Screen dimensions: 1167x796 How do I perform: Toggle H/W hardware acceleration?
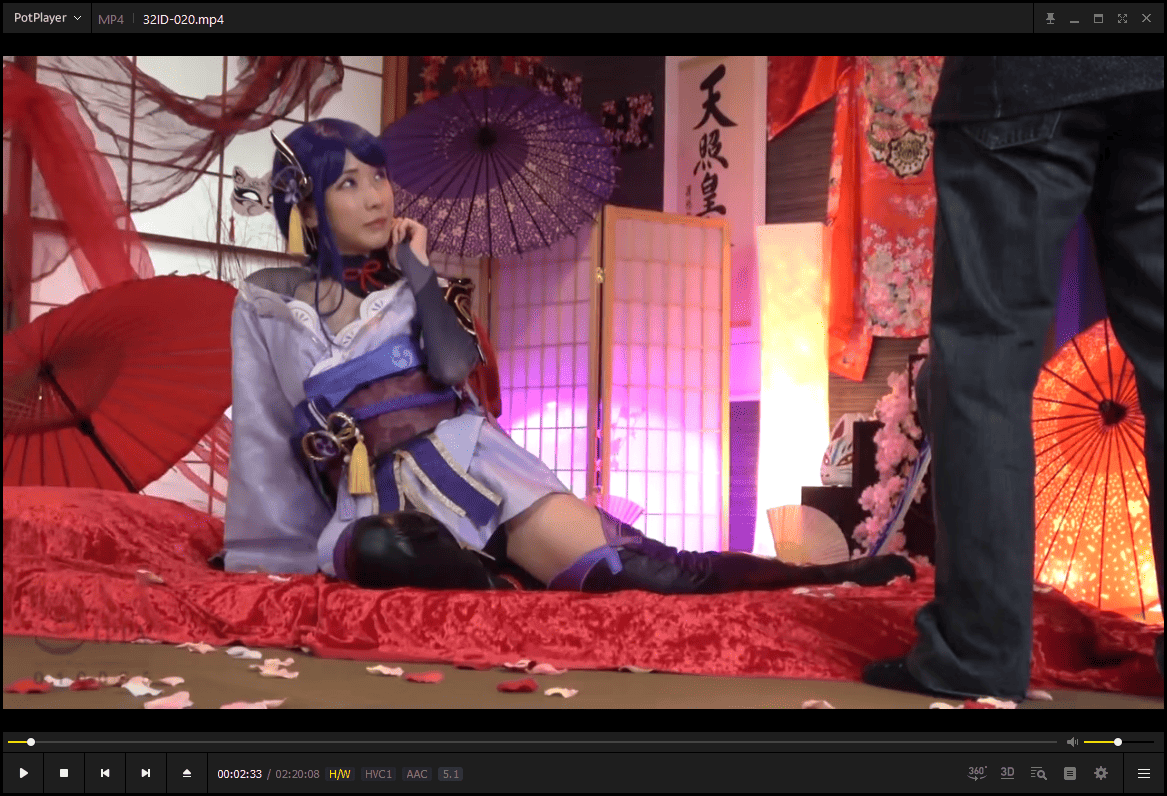(x=339, y=774)
